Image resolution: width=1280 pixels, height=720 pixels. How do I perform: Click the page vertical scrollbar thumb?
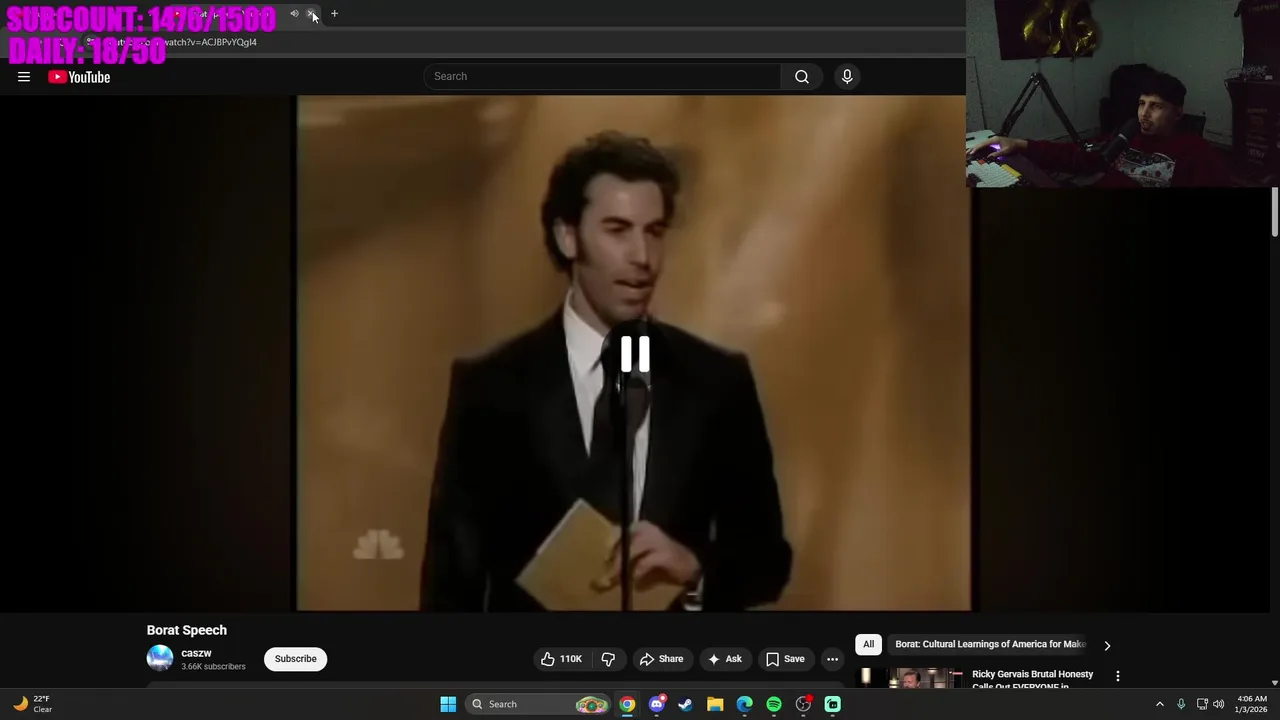[x=1275, y=212]
